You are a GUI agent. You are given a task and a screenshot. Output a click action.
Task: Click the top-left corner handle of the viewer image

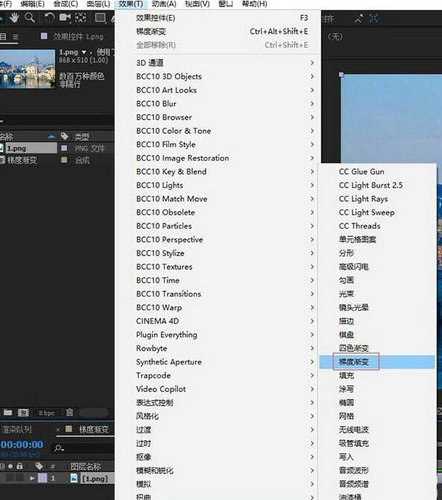pyautogui.click(x=341, y=75)
